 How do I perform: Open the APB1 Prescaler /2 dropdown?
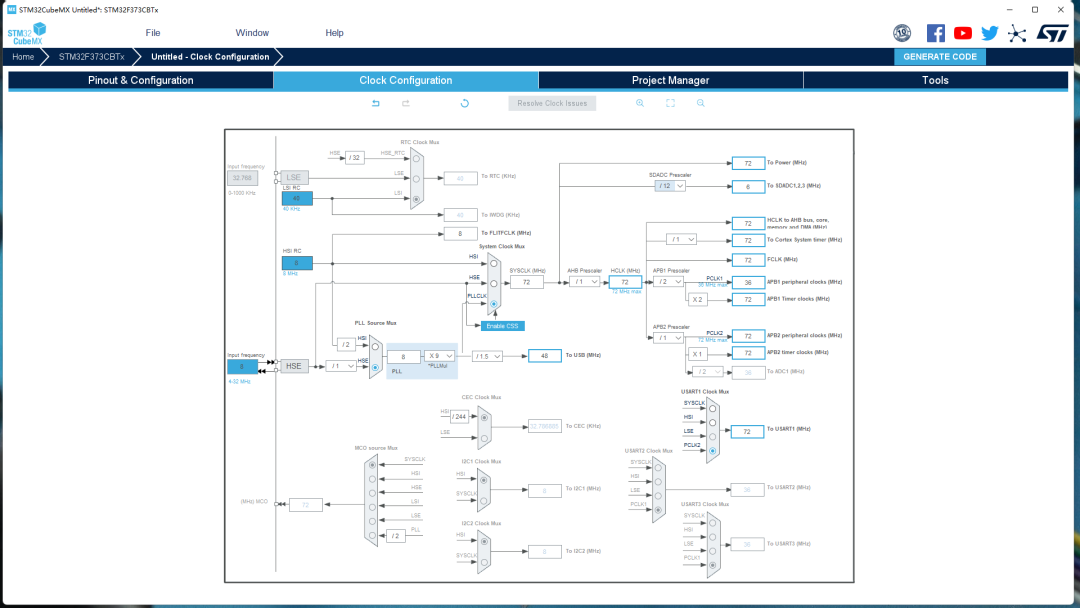click(x=668, y=282)
